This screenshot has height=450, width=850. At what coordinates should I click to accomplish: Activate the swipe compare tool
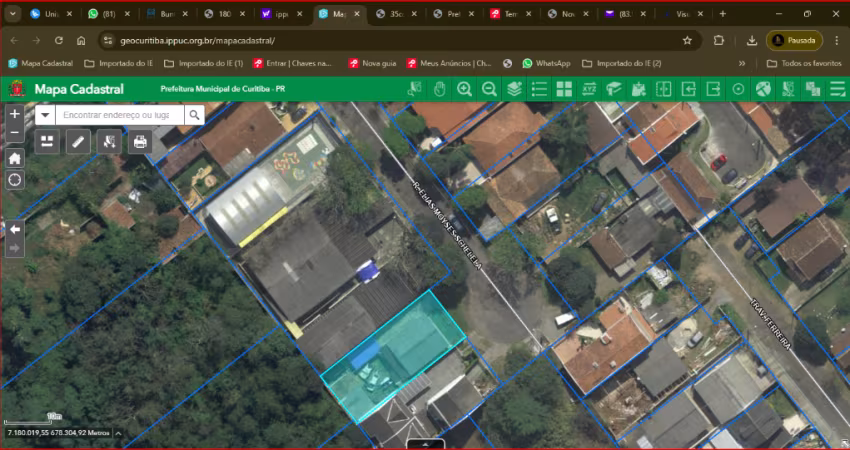click(x=664, y=89)
